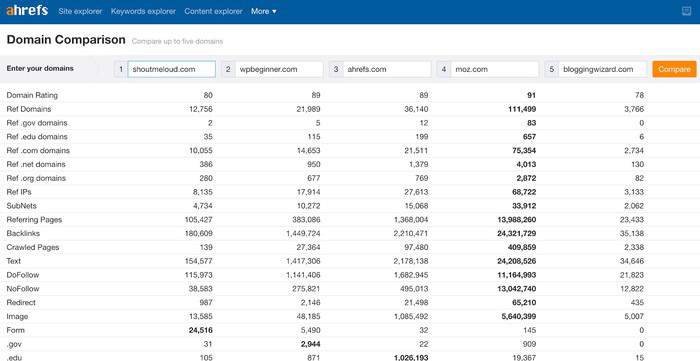Click the Compare button

click(674, 69)
